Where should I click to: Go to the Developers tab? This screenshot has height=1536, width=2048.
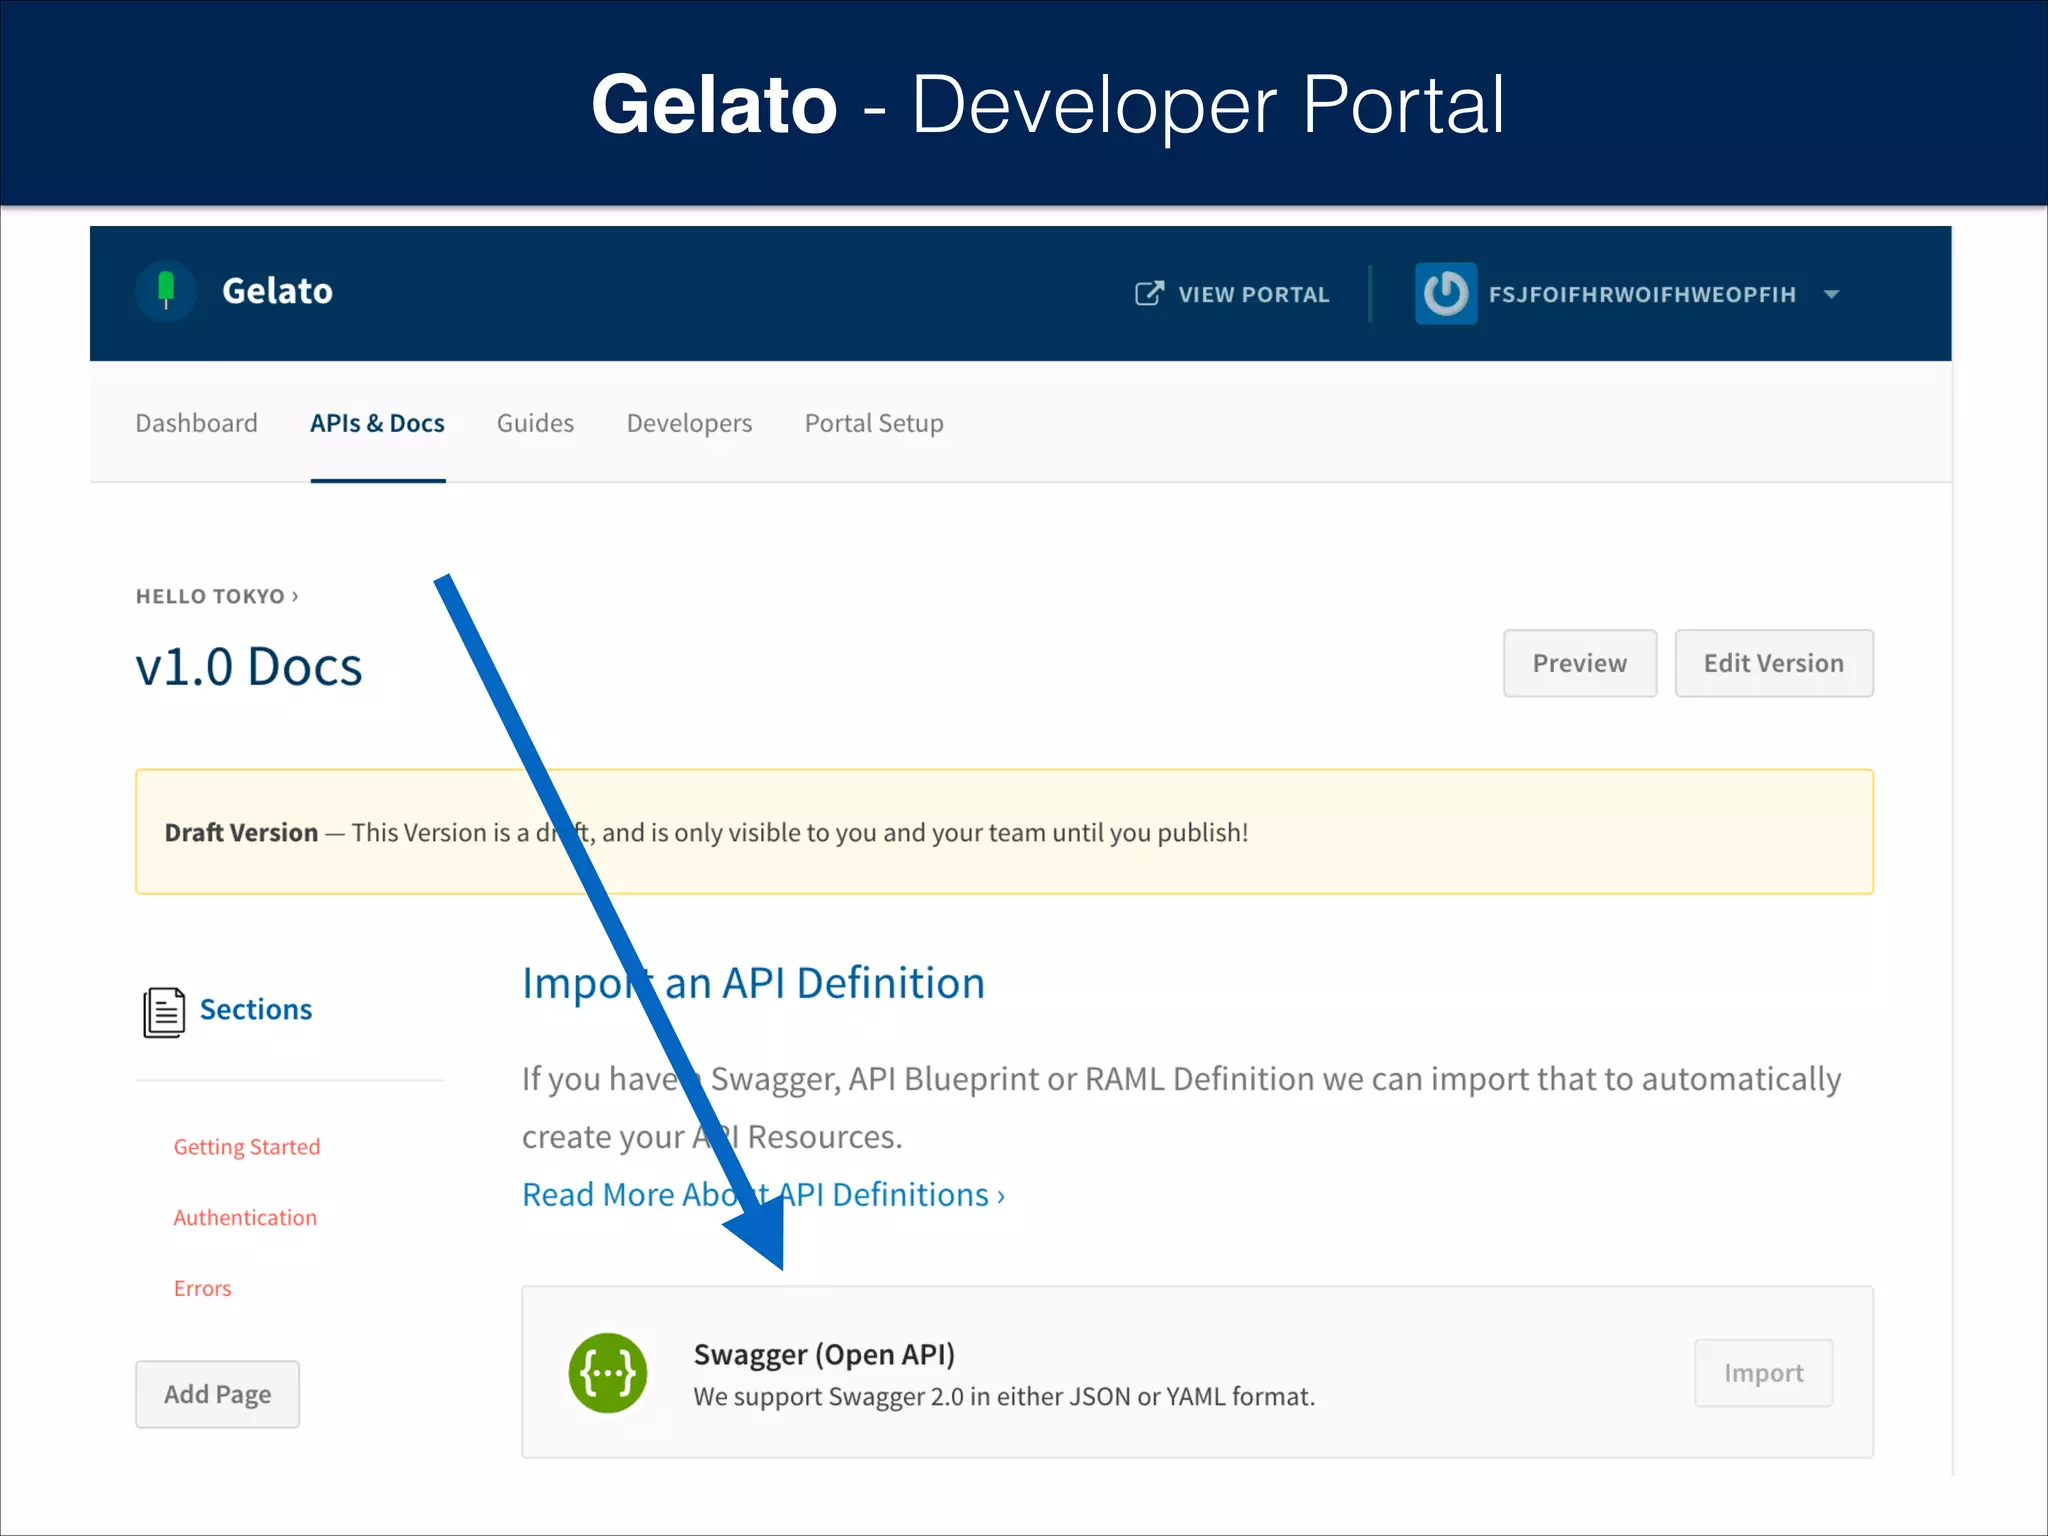click(689, 423)
